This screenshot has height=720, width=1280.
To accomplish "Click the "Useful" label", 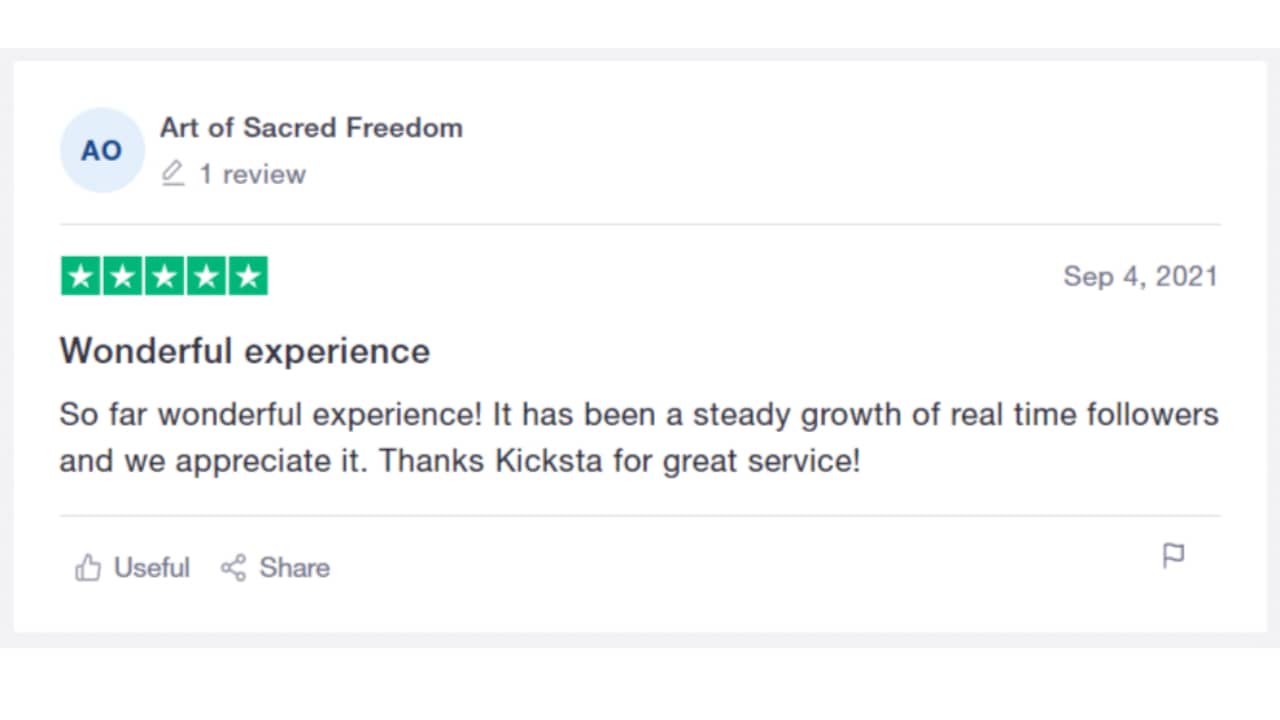I will pos(152,568).
